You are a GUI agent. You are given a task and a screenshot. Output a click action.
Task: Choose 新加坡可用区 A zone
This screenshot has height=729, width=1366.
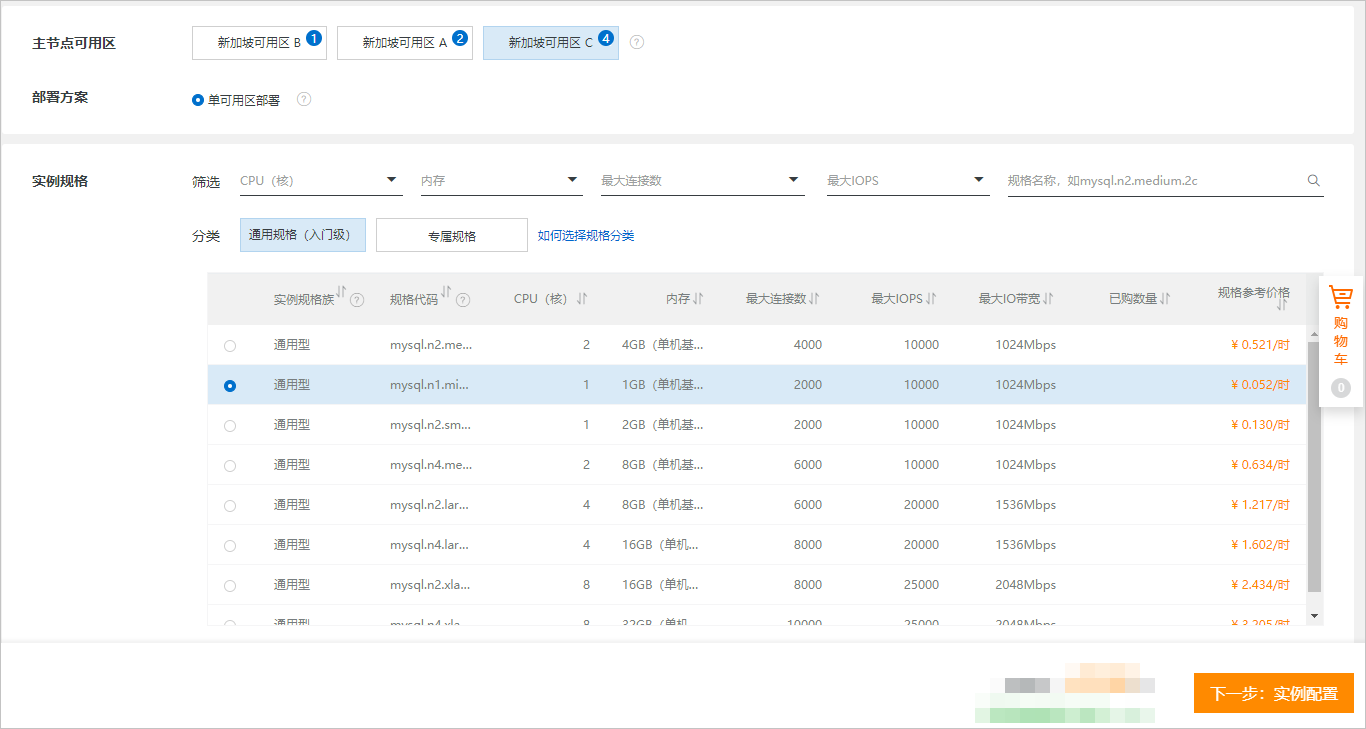[404, 43]
